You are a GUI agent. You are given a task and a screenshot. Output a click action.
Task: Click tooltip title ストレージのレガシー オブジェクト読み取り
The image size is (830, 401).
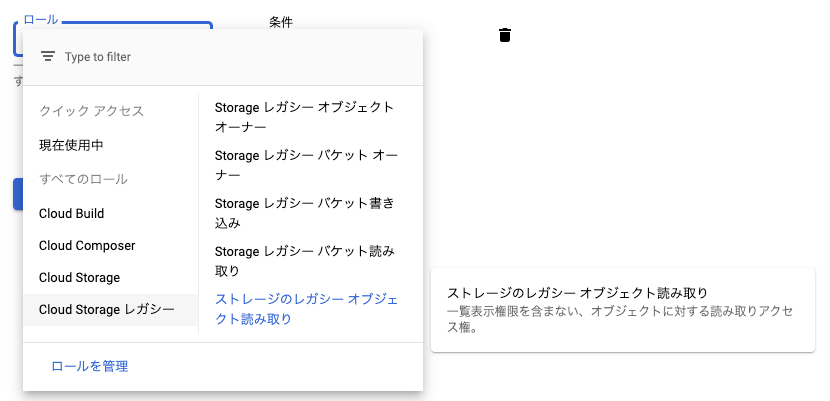[x=578, y=293]
